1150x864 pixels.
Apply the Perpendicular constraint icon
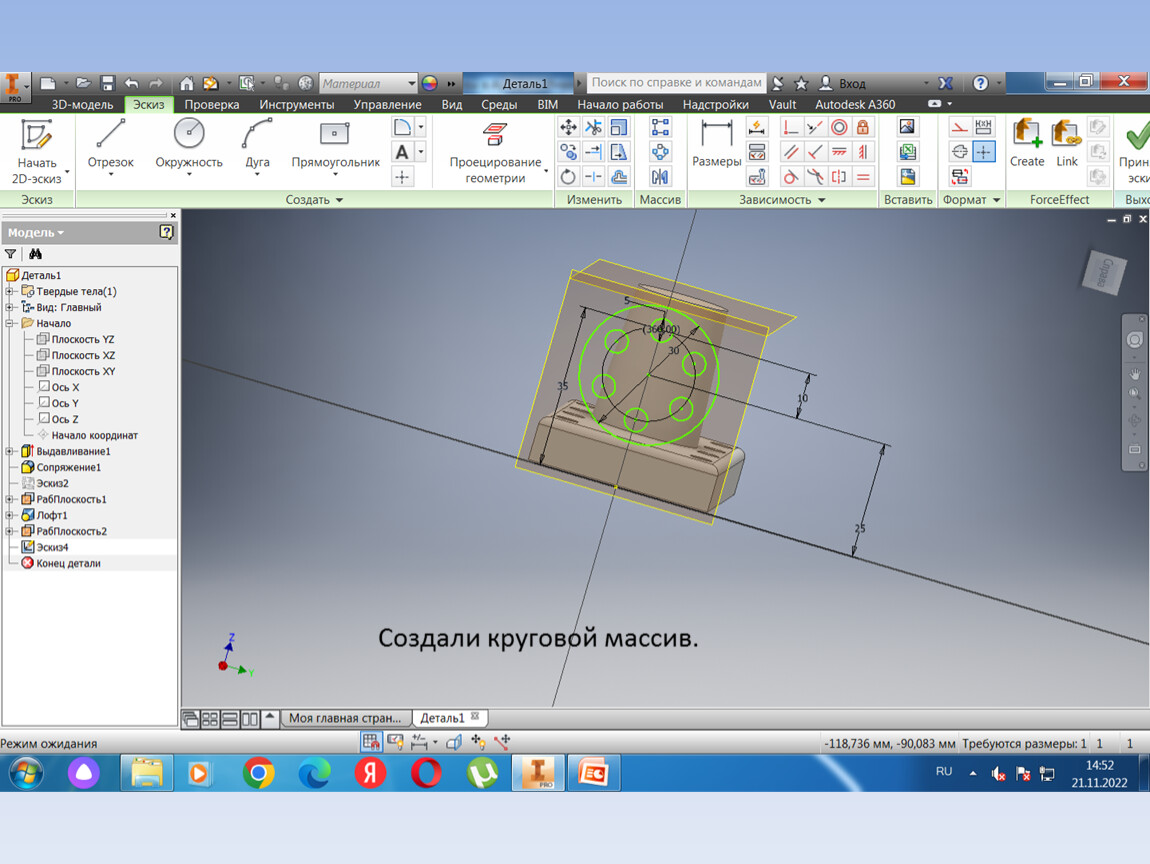point(815,153)
